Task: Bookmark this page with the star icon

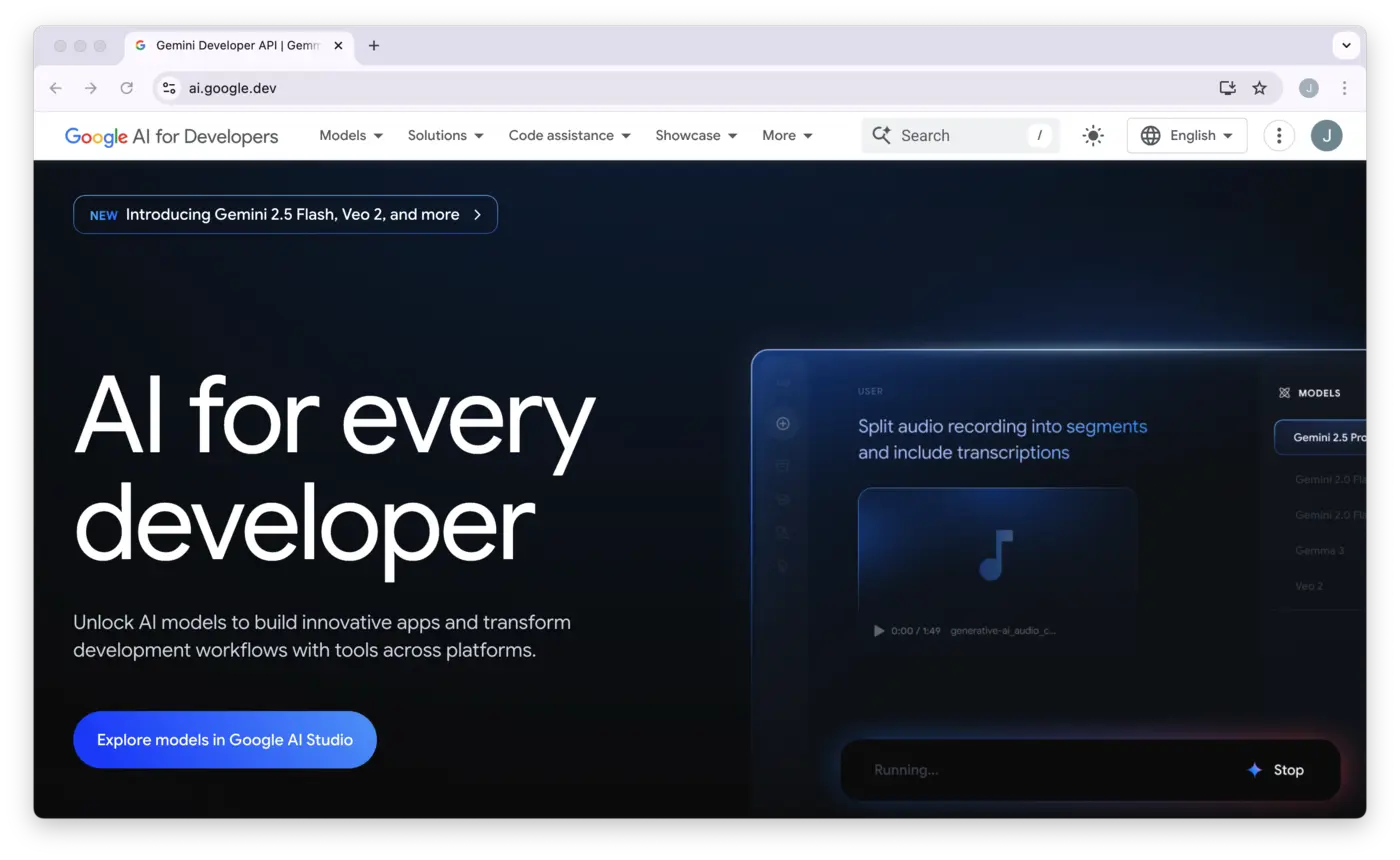Action: pos(1260,88)
